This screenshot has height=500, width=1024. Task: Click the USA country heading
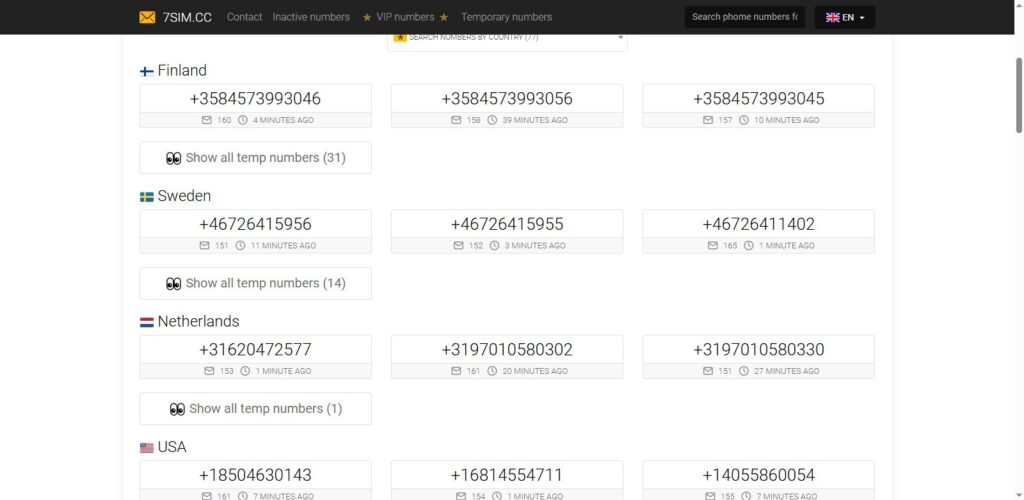click(x=172, y=446)
